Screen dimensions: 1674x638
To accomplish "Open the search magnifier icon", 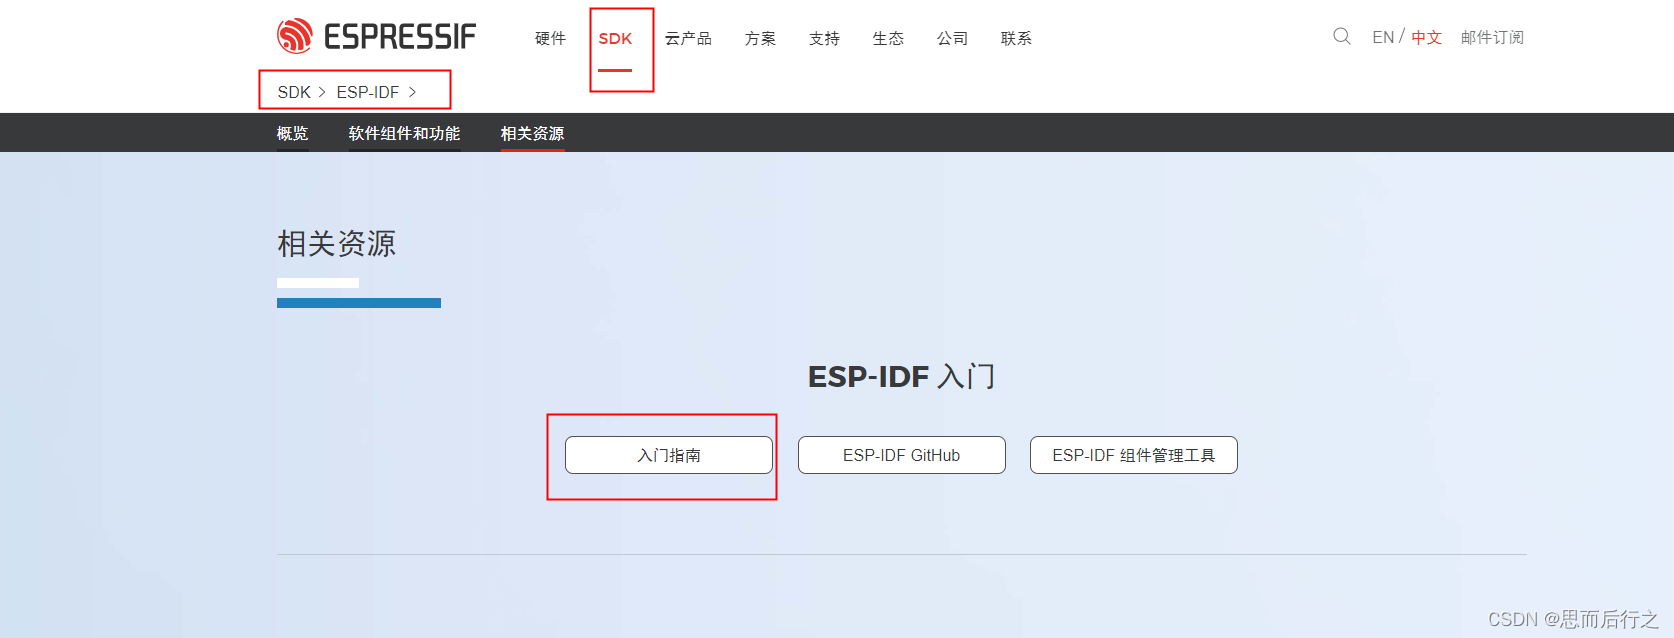I will 1342,36.
